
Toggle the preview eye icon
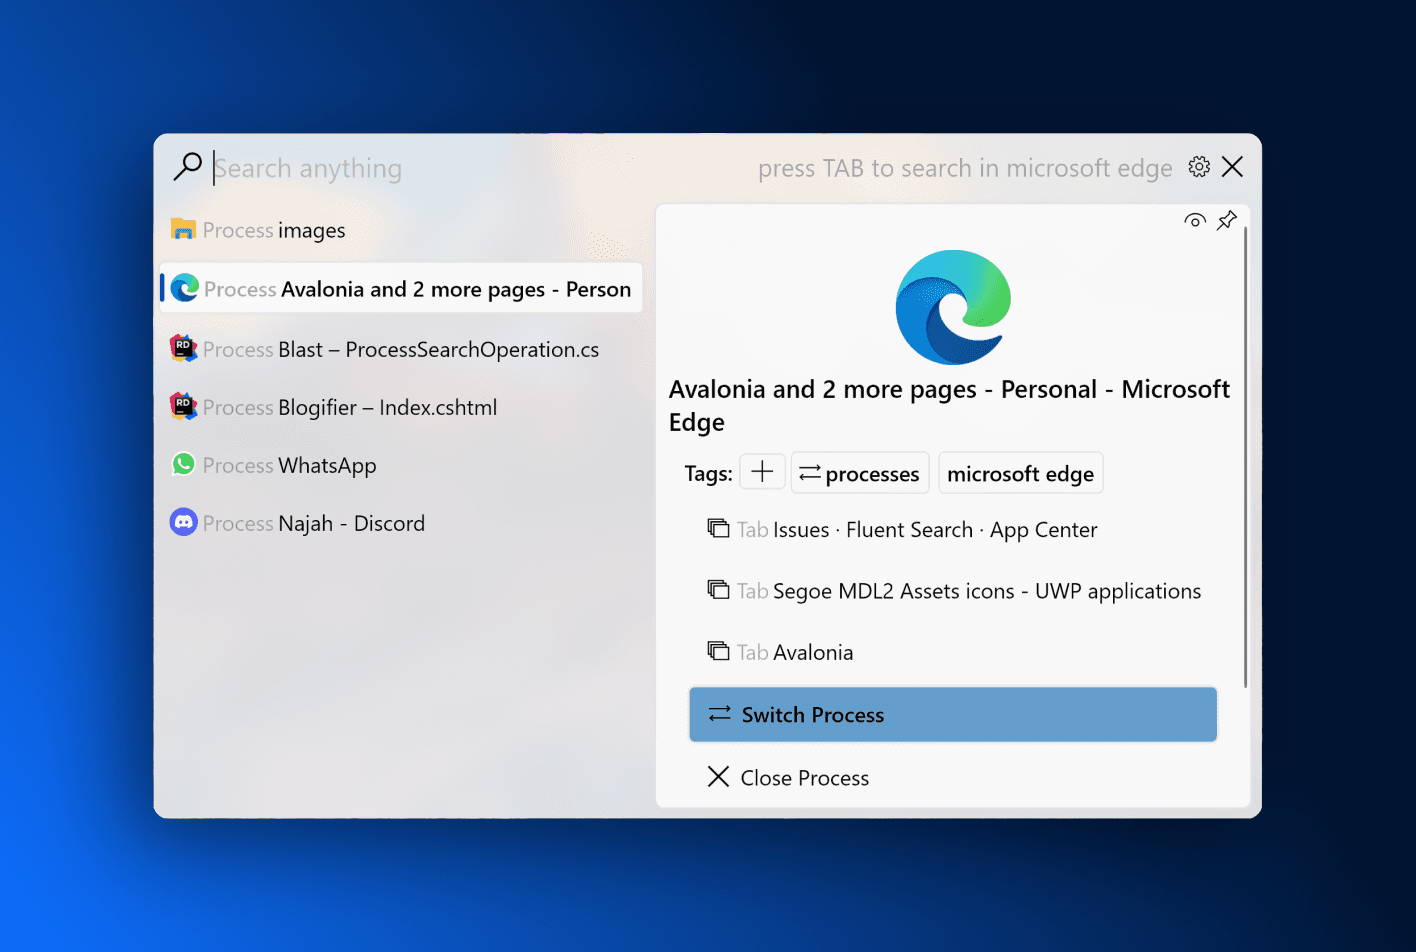pos(1194,220)
